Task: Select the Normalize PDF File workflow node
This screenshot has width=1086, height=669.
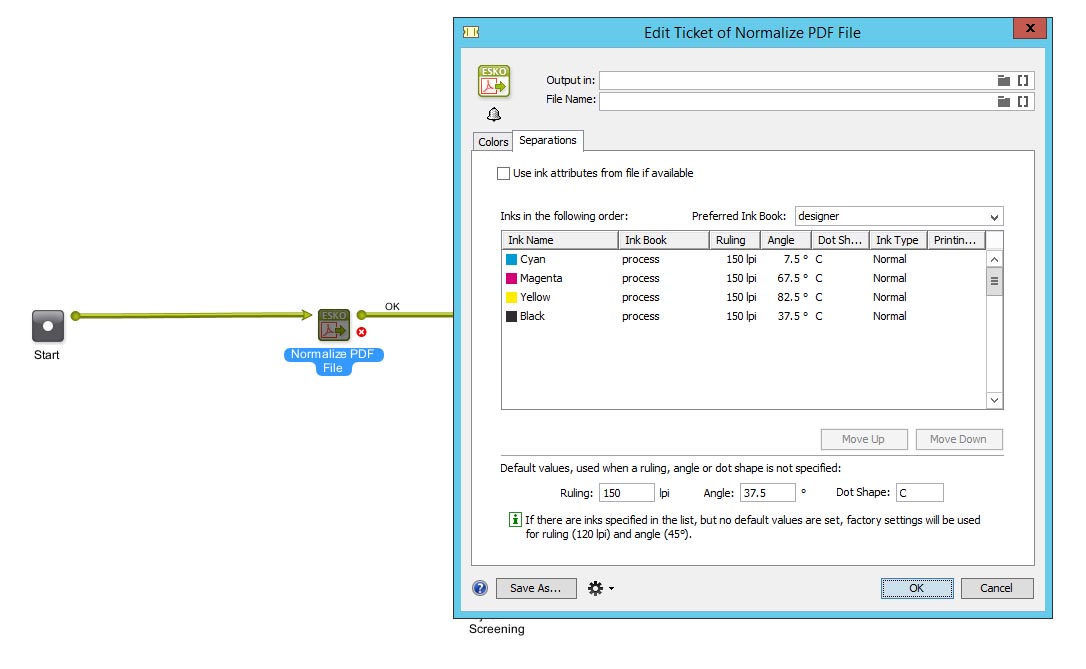Action: click(334, 325)
